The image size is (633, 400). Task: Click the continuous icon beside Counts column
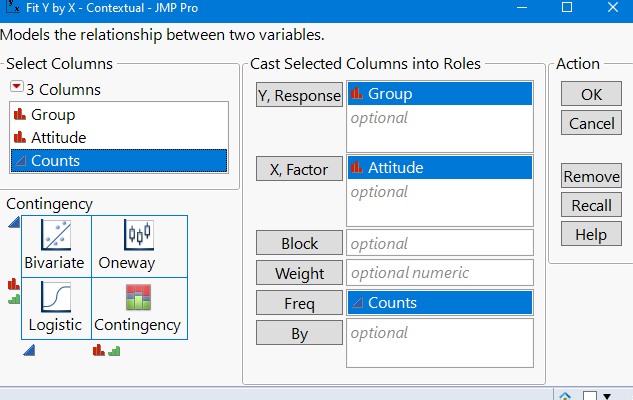coord(20,161)
